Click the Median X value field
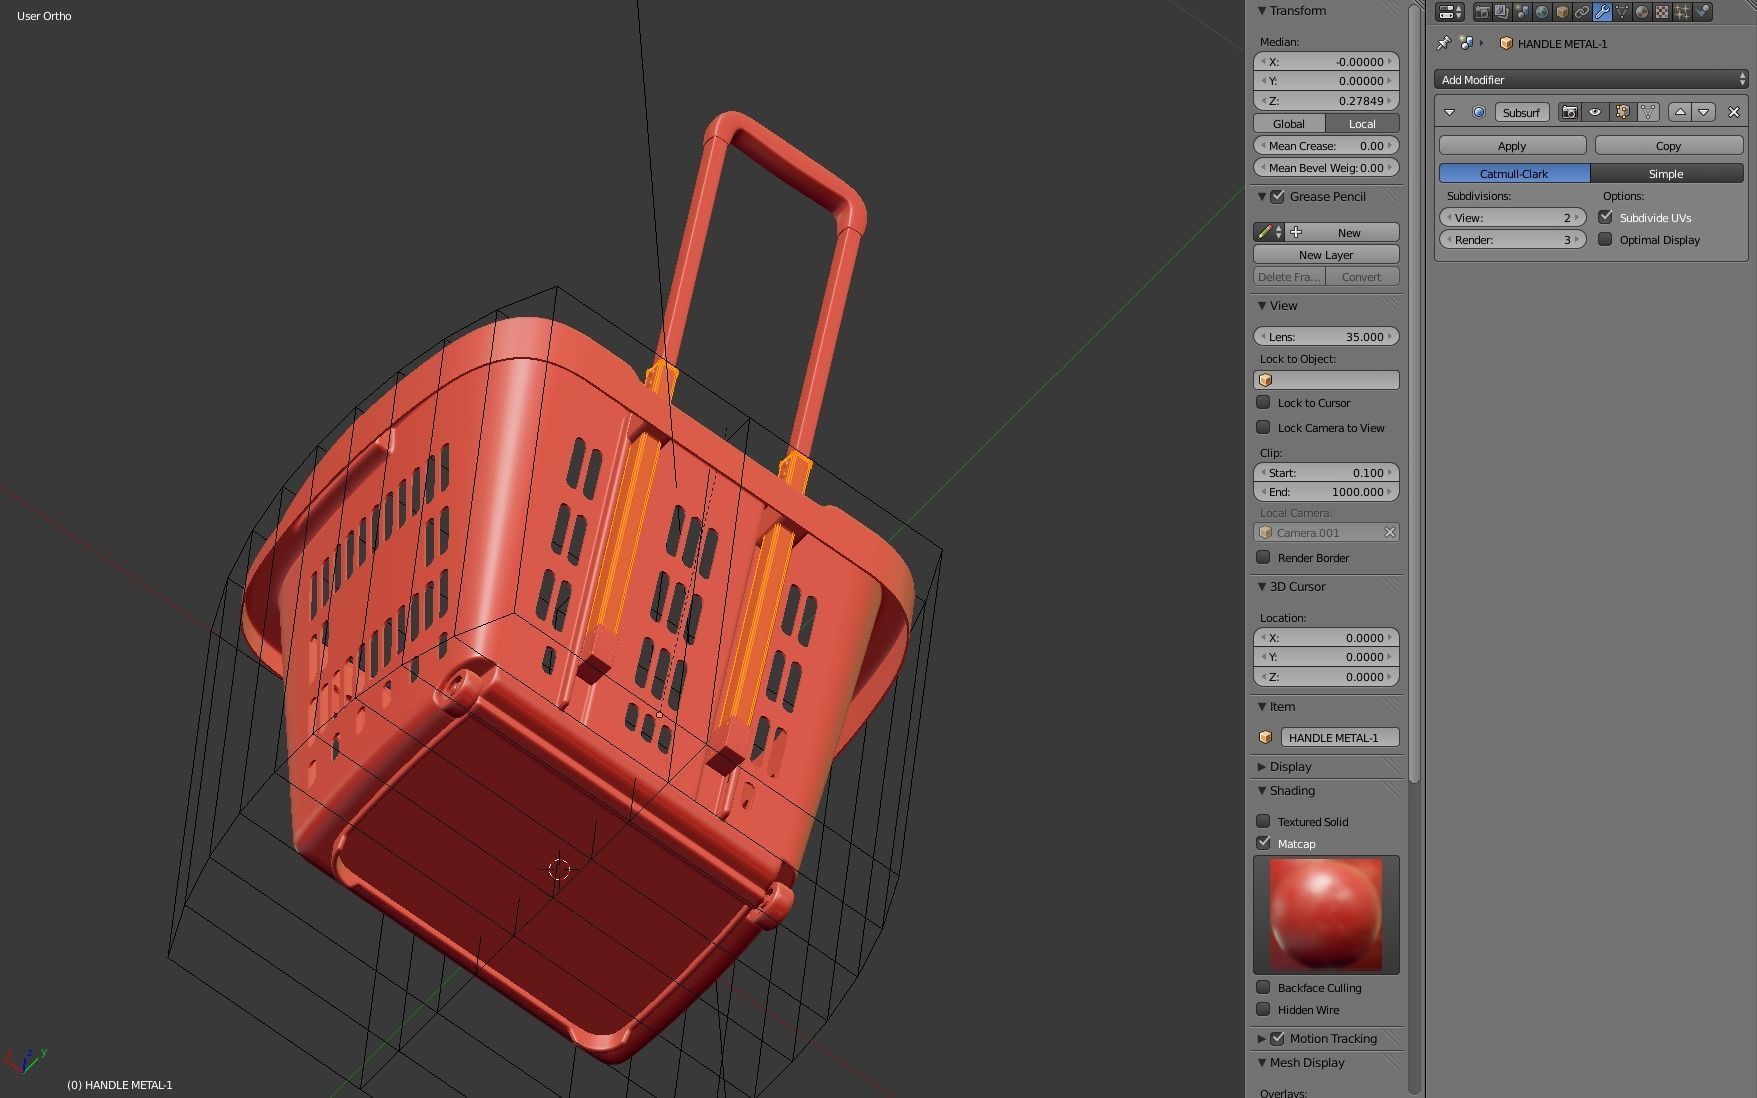The image size is (1757, 1098). pyautogui.click(x=1326, y=62)
